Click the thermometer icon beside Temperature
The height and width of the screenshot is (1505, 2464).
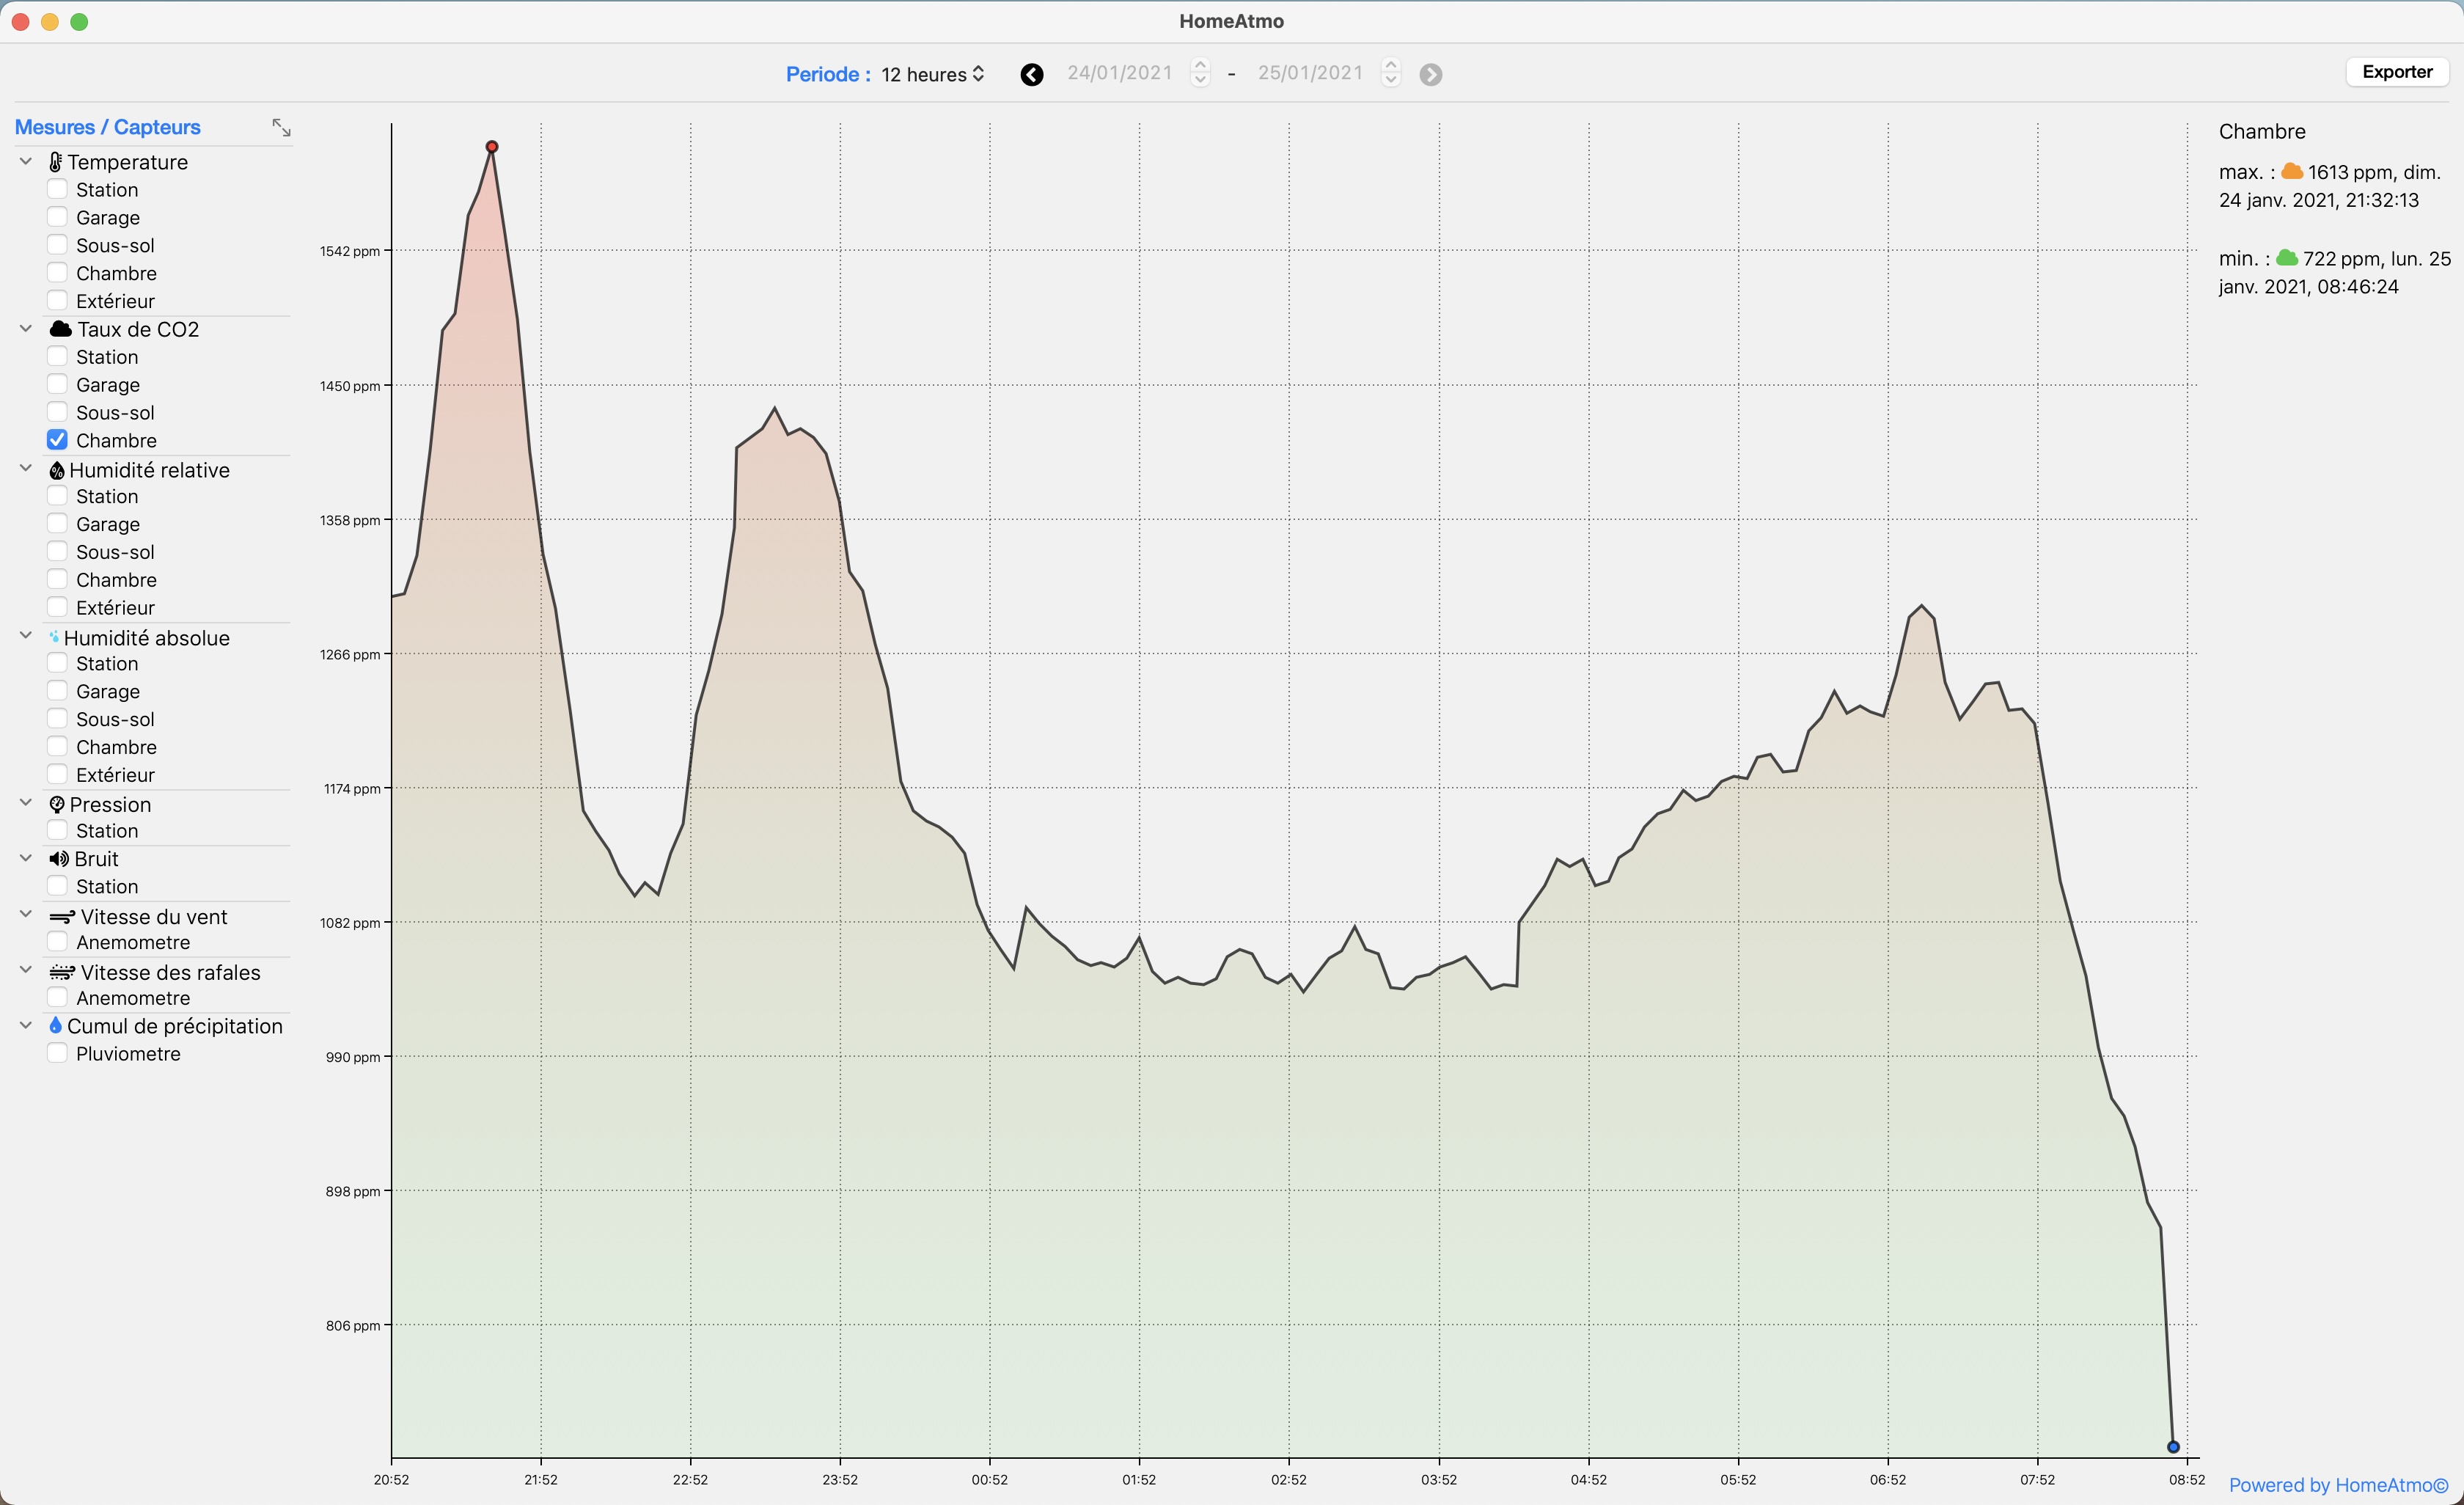55,162
